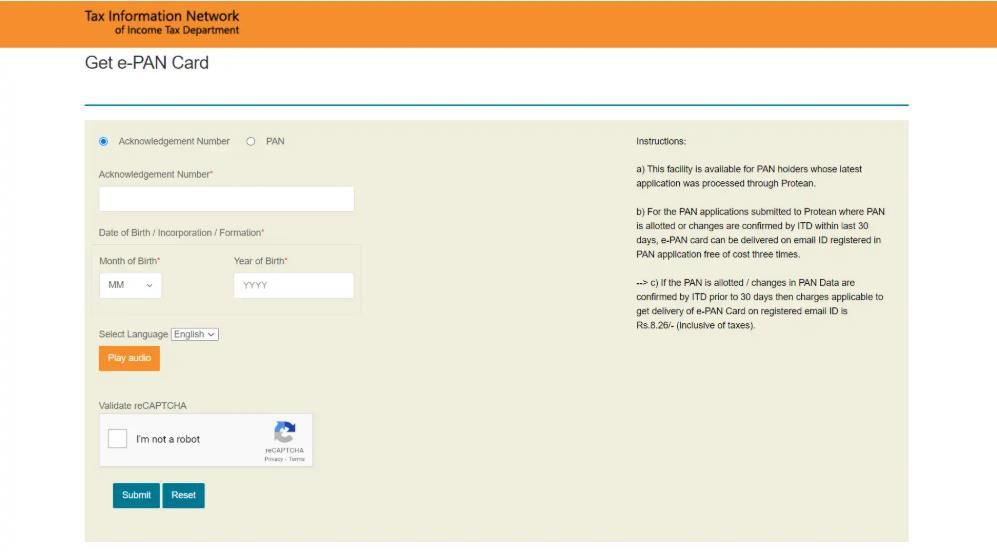Viewport: 997px width, 552px height.
Task: Expand the Select Language English dropdown
Action: pyautogui.click(x=195, y=334)
